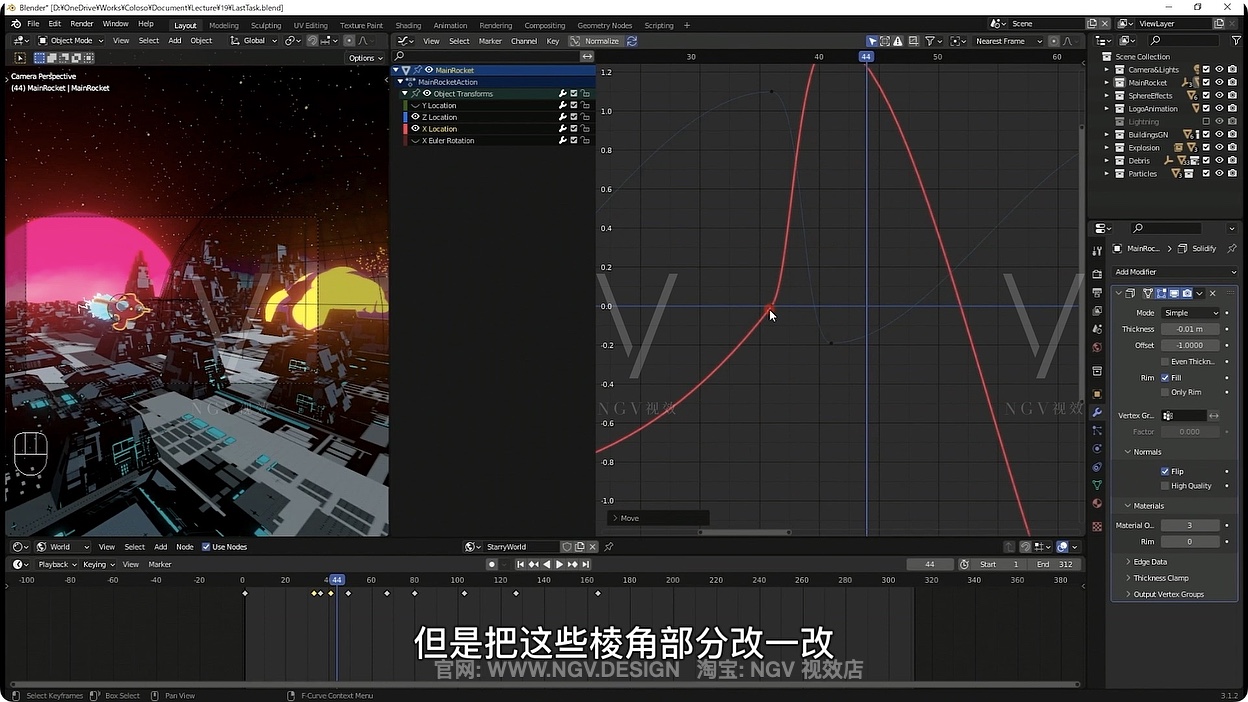Click the Thickness field
Screen dimensions: 1248x702
[x=1190, y=329]
